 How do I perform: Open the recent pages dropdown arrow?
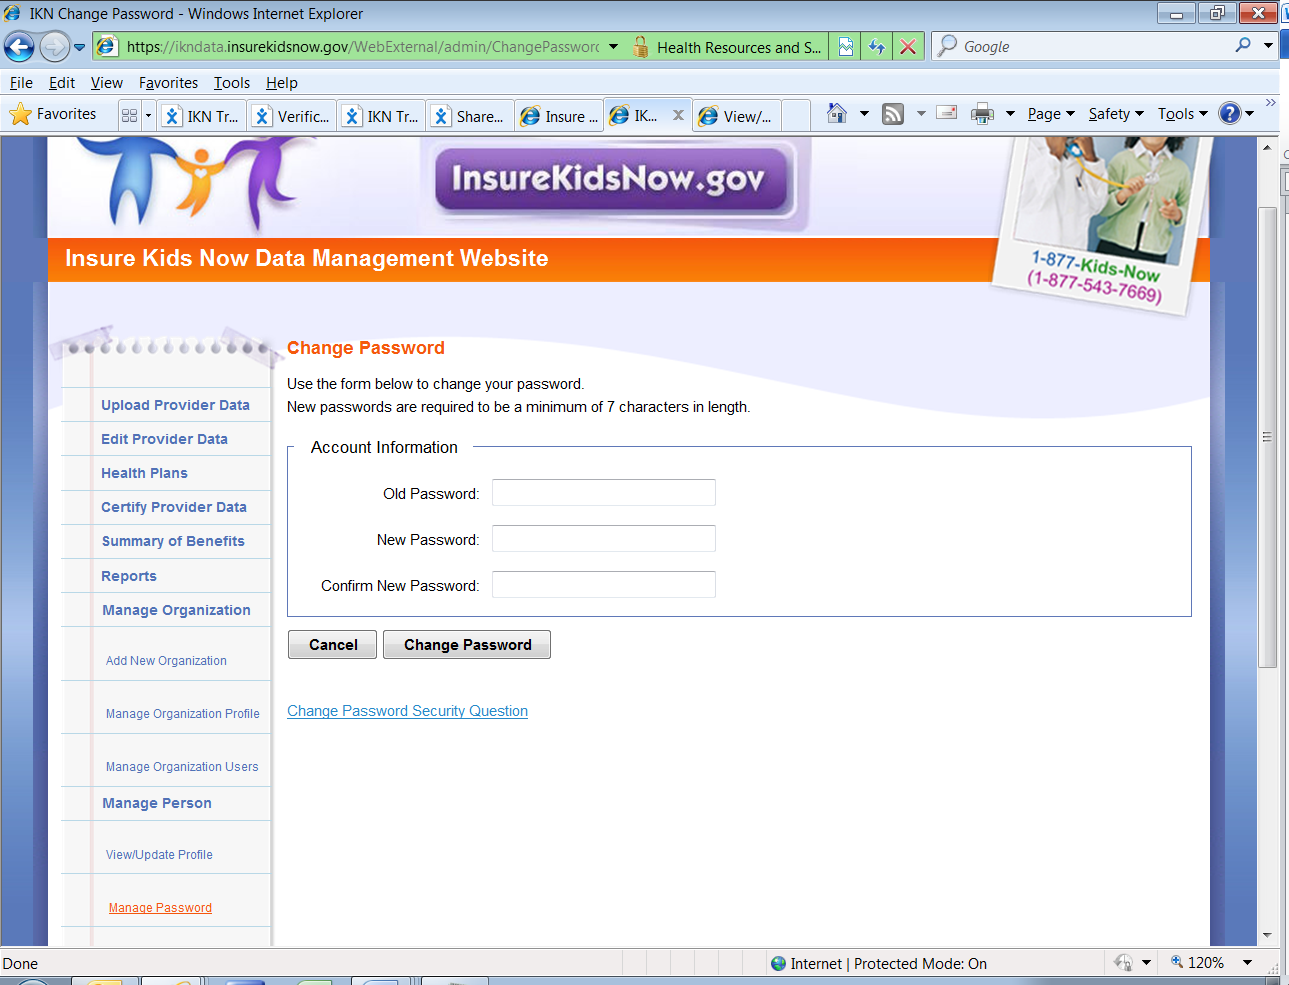[x=80, y=47]
